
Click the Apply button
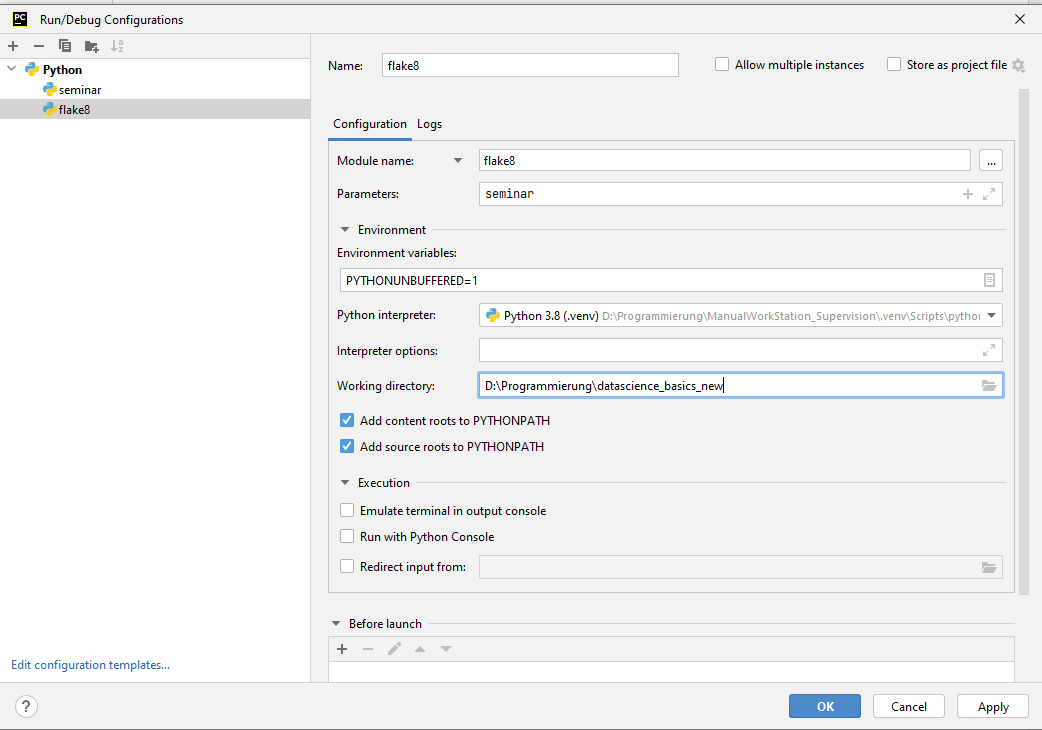[x=992, y=707]
